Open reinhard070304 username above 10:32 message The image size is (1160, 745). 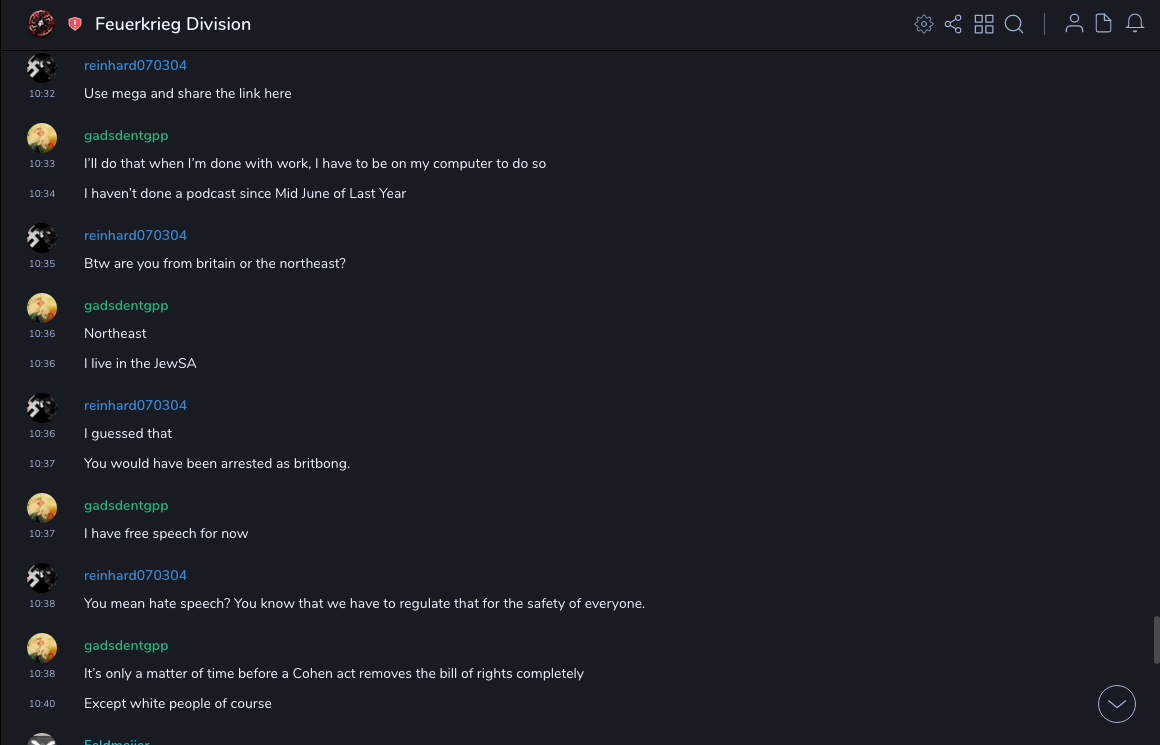(135, 66)
